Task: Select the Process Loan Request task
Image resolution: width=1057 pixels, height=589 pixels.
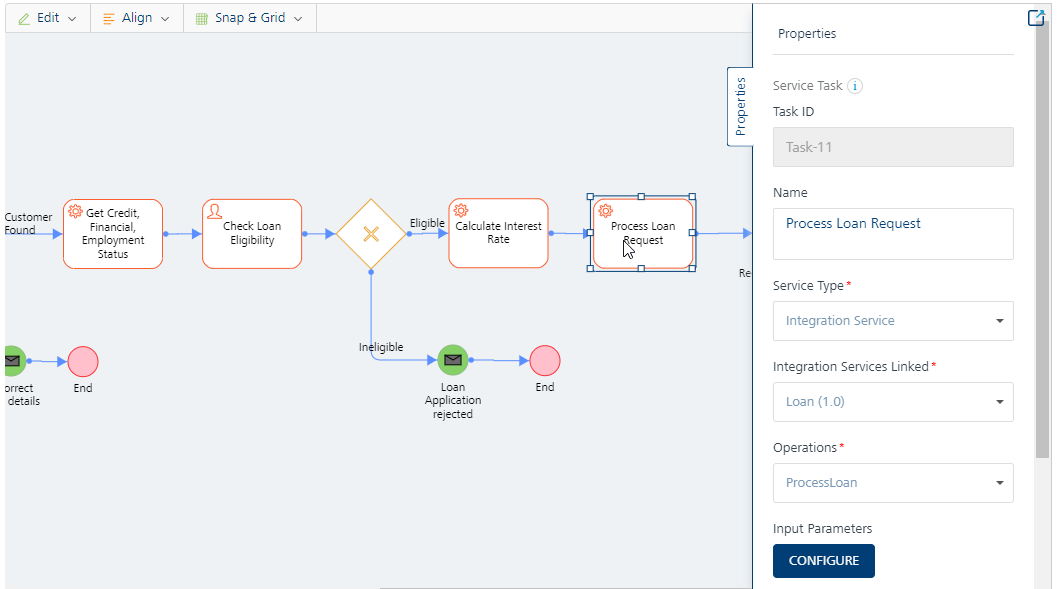Action: [x=643, y=233]
